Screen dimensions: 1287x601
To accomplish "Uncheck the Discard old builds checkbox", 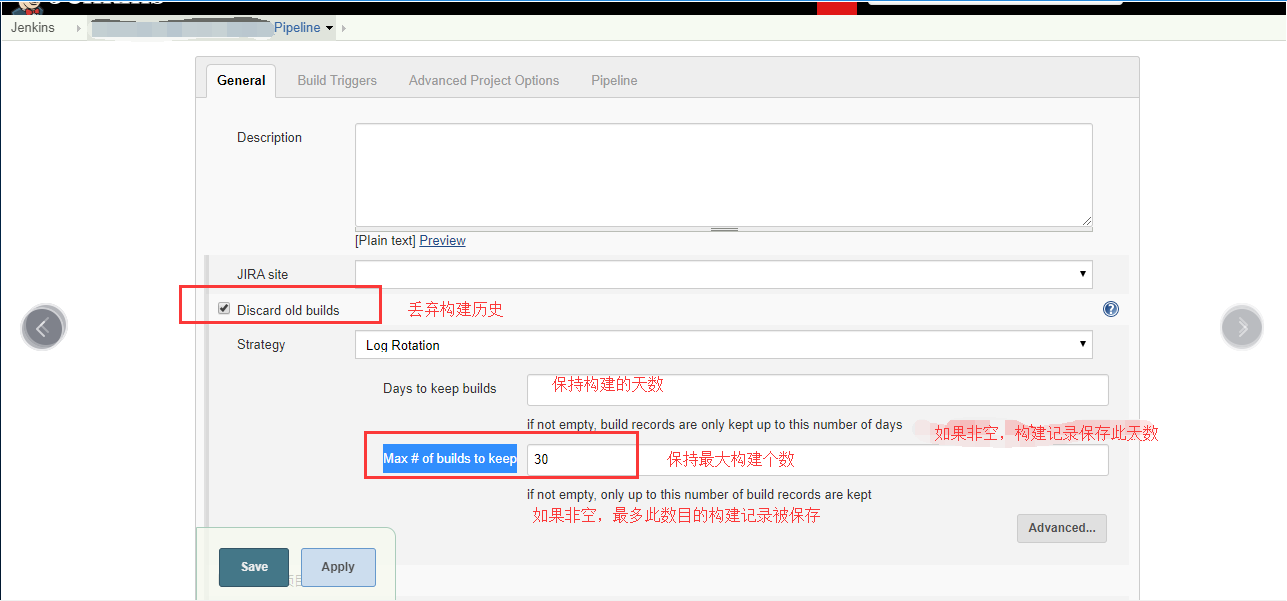I will click(x=224, y=309).
